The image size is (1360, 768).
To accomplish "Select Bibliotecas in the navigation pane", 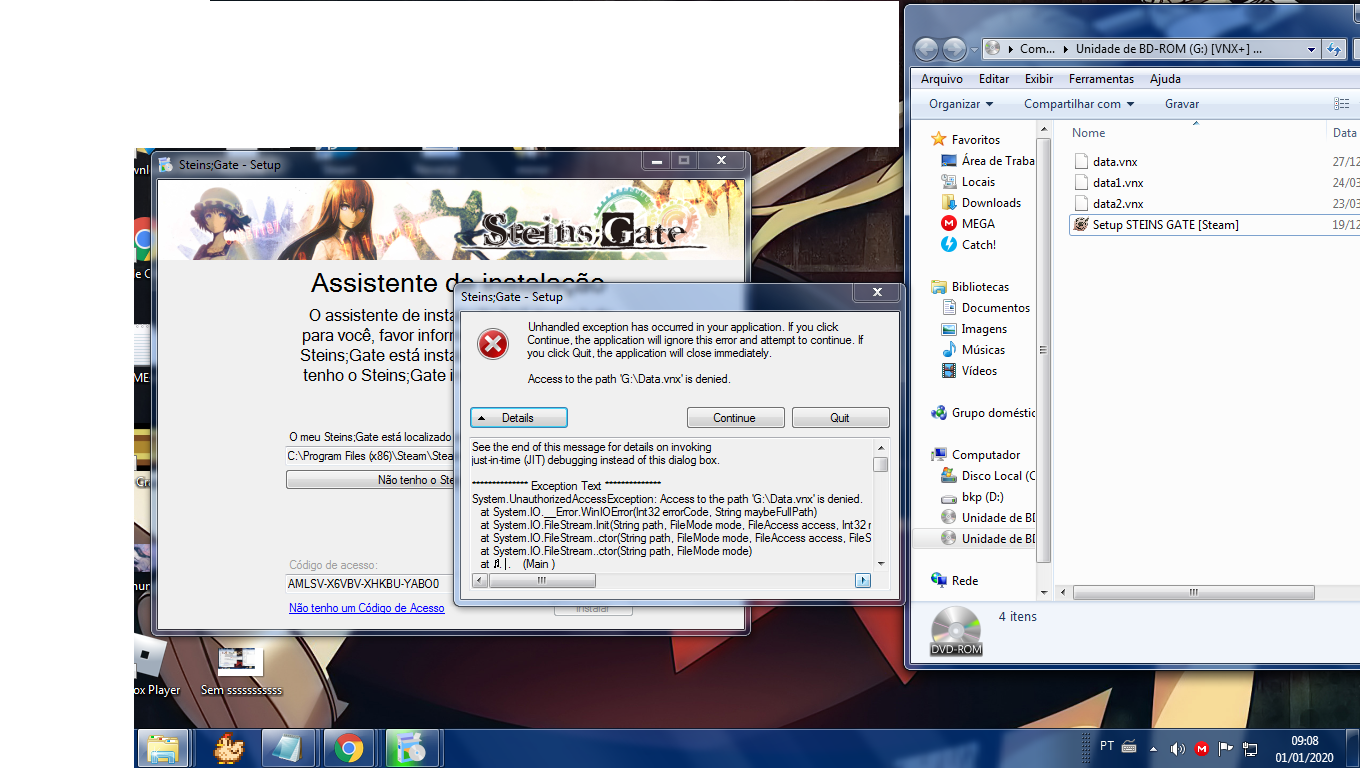I will click(x=969, y=287).
